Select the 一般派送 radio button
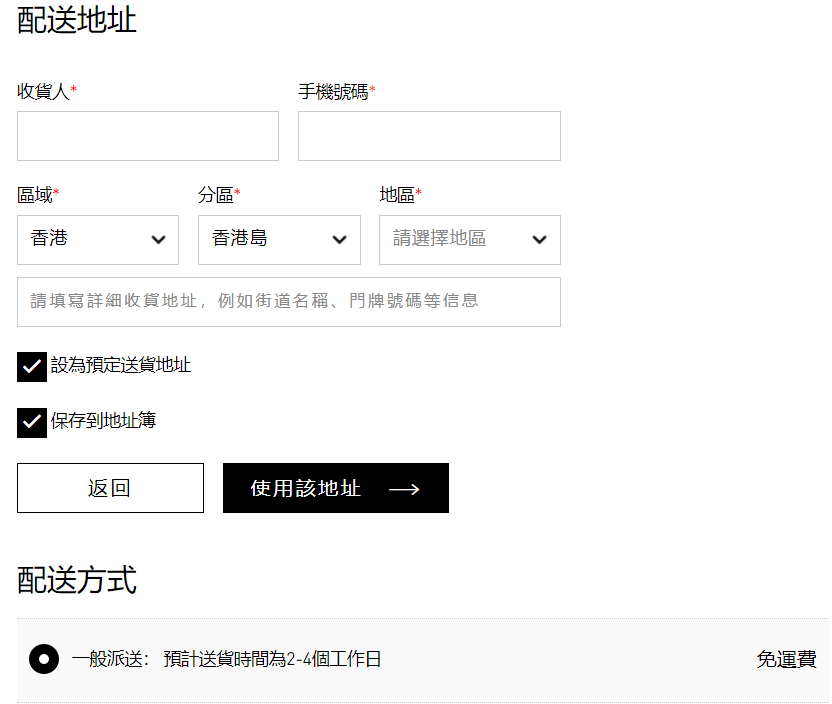This screenshot has height=704, width=832. point(44,660)
